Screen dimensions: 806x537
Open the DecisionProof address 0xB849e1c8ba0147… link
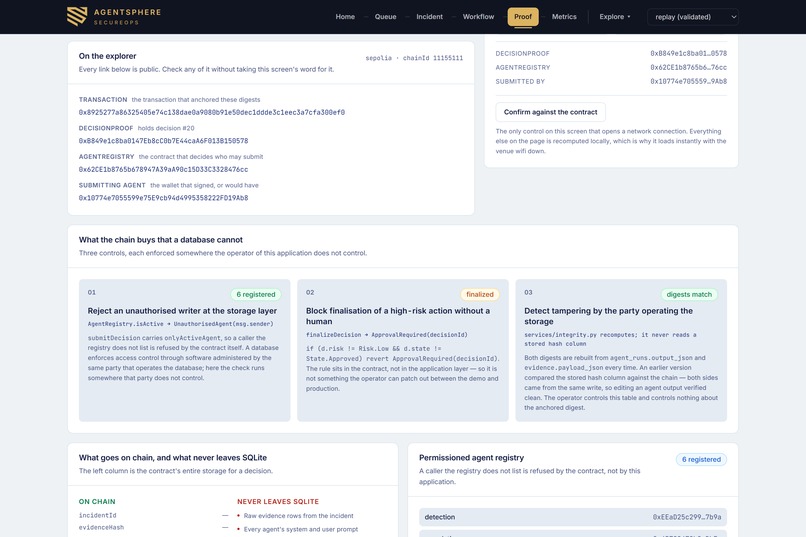point(163,141)
